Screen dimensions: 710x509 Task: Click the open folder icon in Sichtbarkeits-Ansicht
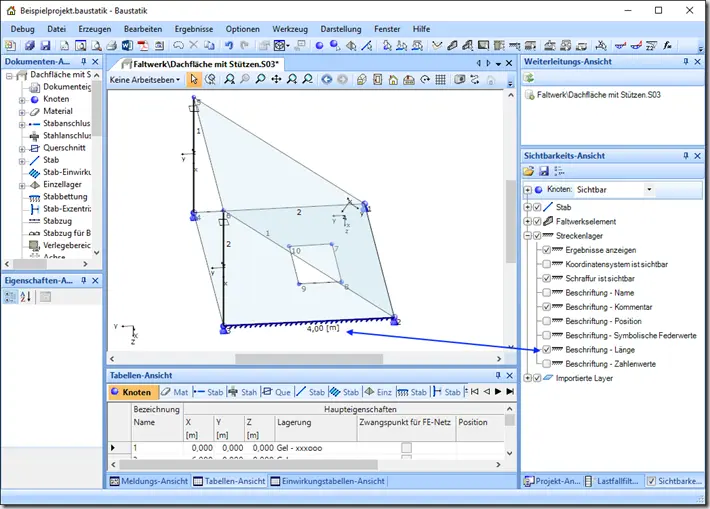pyautogui.click(x=529, y=171)
